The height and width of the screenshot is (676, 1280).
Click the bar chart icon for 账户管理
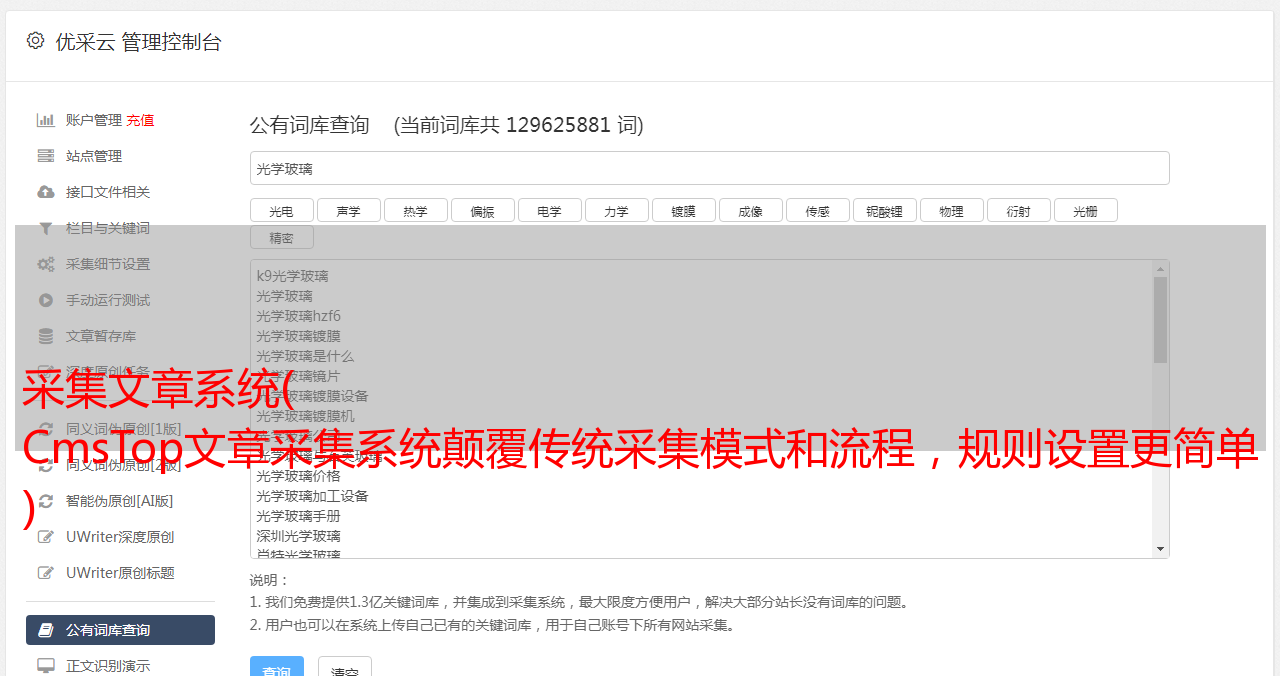46,120
